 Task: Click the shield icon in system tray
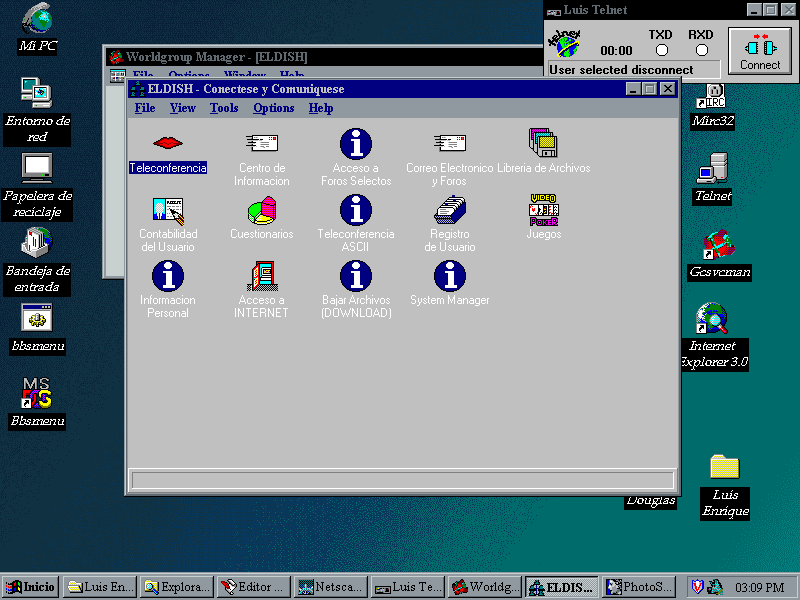(697, 587)
